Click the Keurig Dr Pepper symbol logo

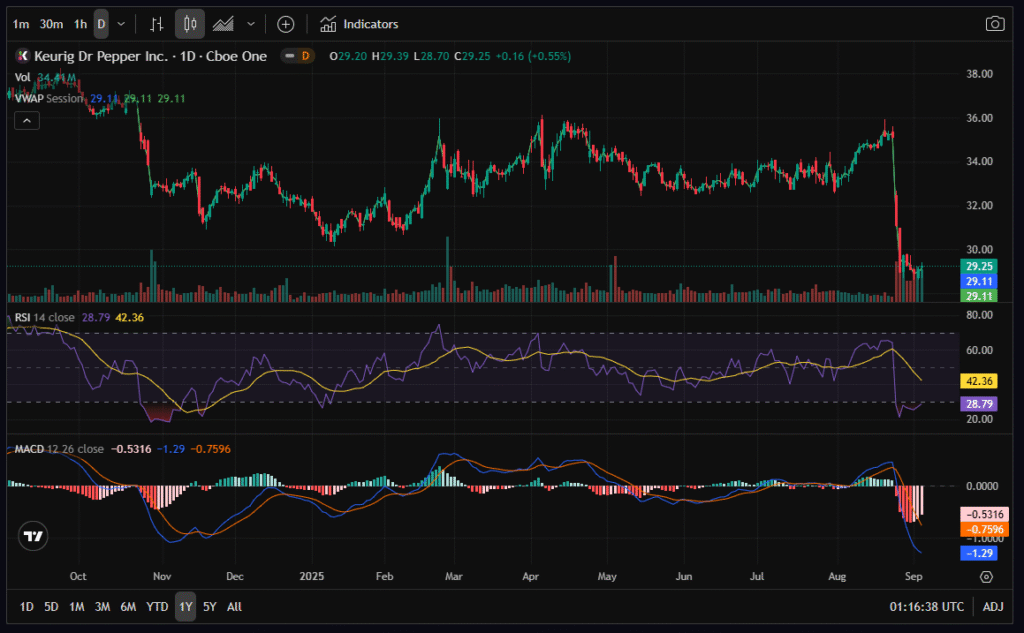pyautogui.click(x=23, y=56)
